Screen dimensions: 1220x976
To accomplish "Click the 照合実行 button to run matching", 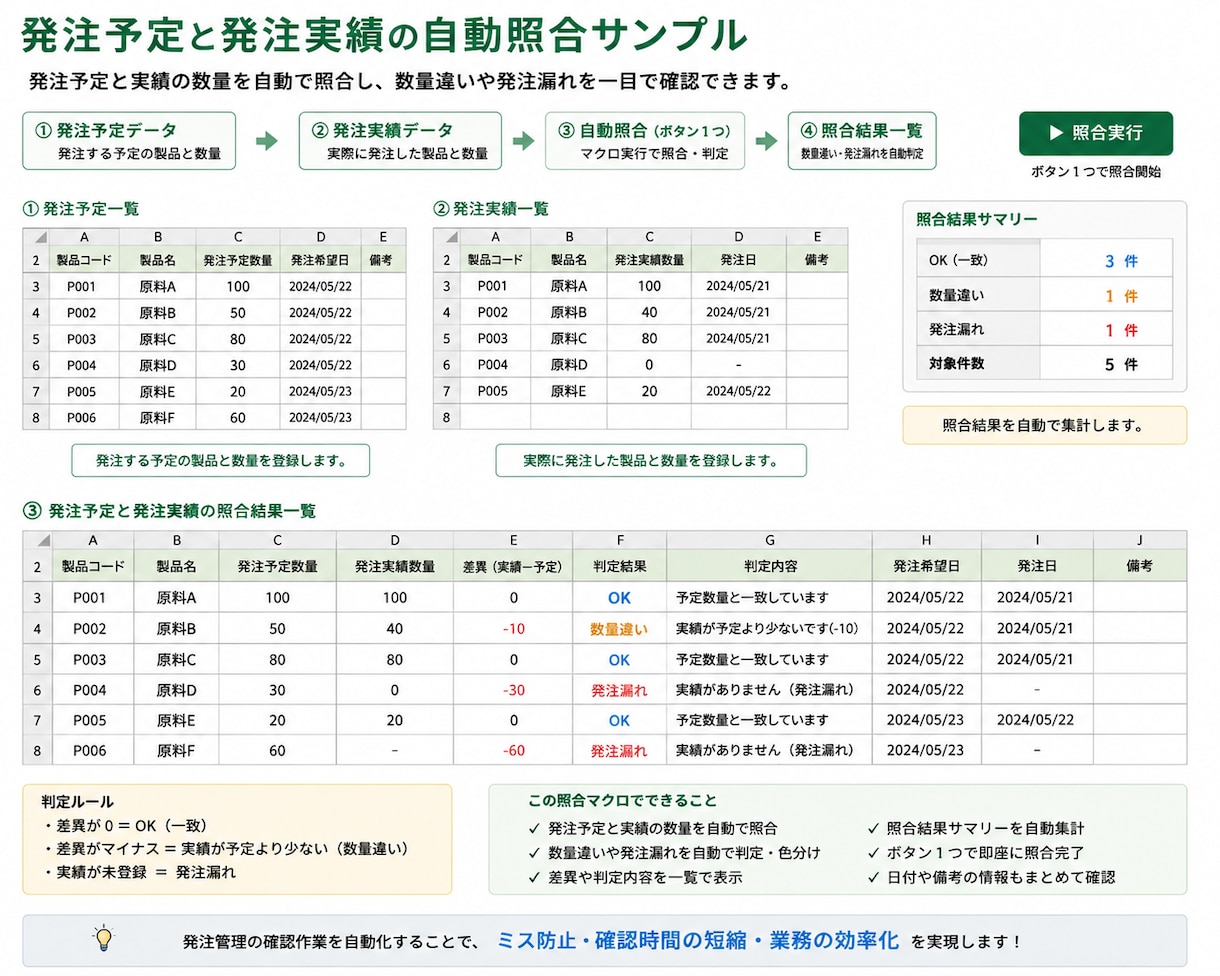I will coord(1095,133).
